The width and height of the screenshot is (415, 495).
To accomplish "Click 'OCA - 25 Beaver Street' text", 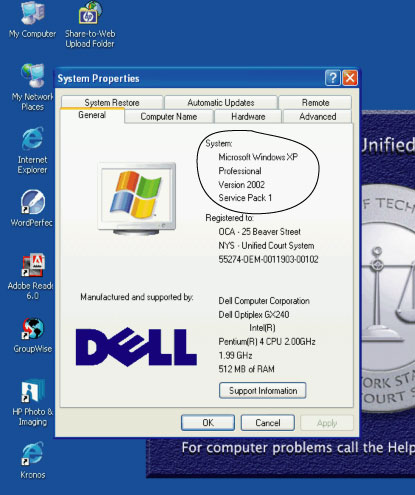I will 259,232.
